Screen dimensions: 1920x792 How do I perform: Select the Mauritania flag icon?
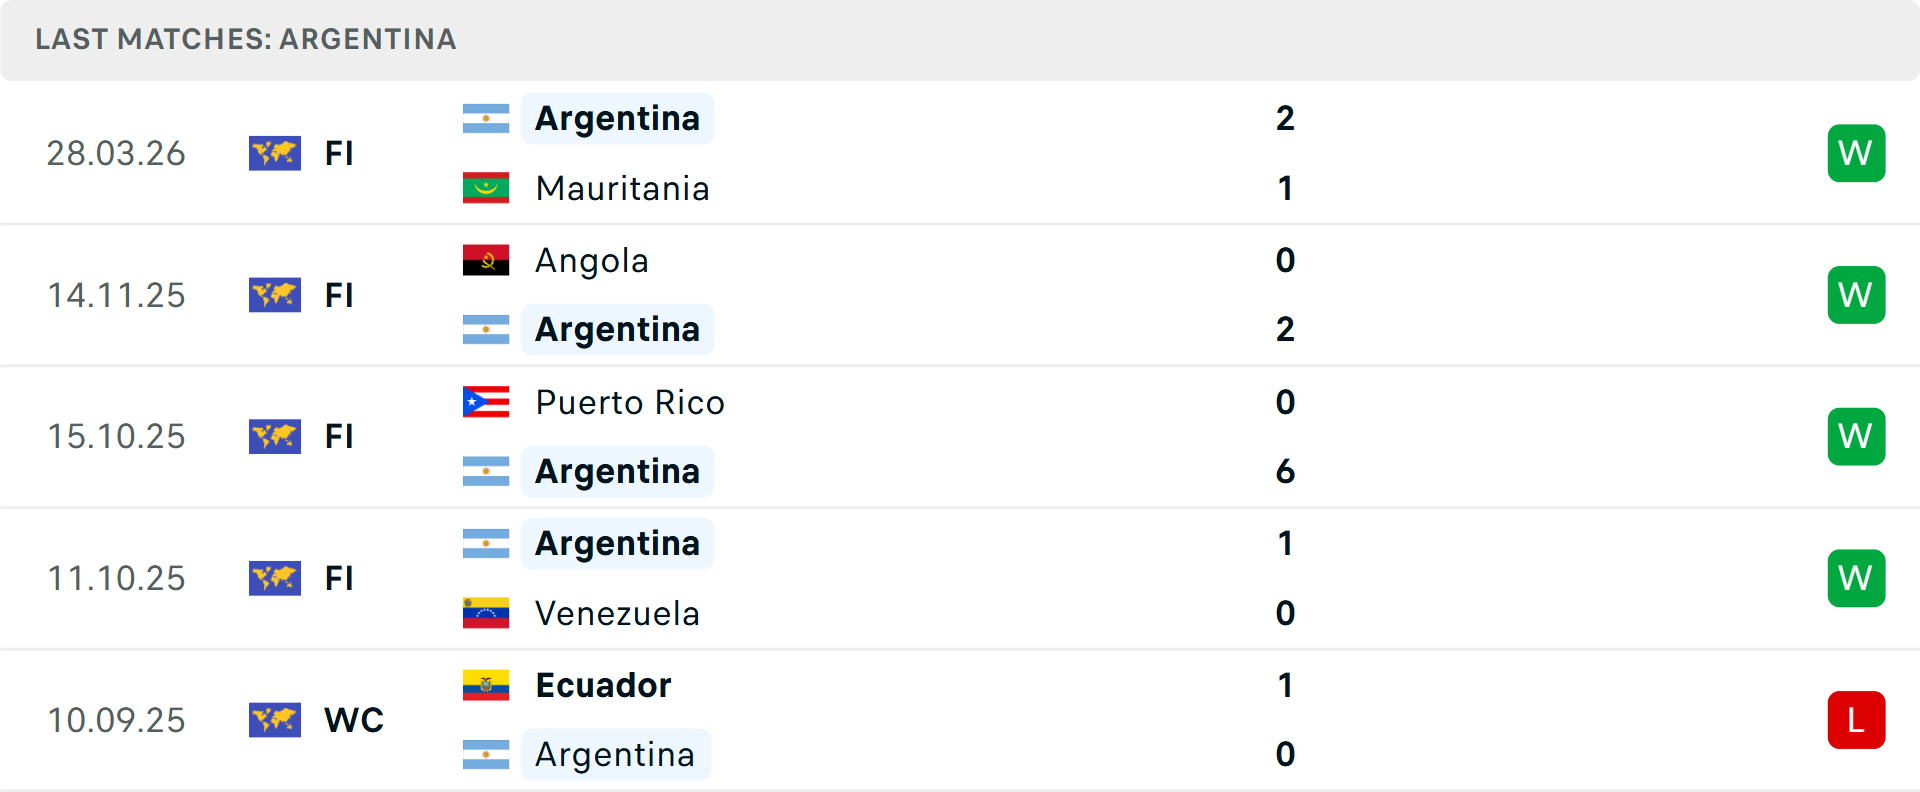click(x=486, y=188)
